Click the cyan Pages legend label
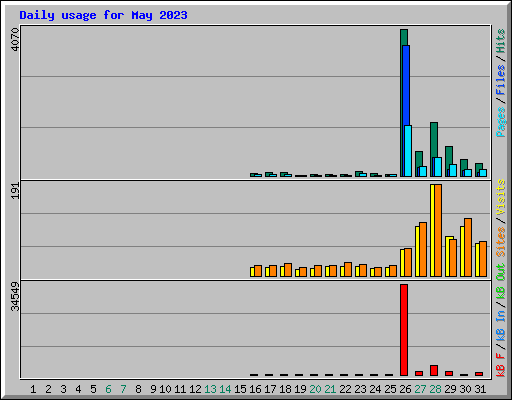The width and height of the screenshot is (512, 400). (x=501, y=122)
